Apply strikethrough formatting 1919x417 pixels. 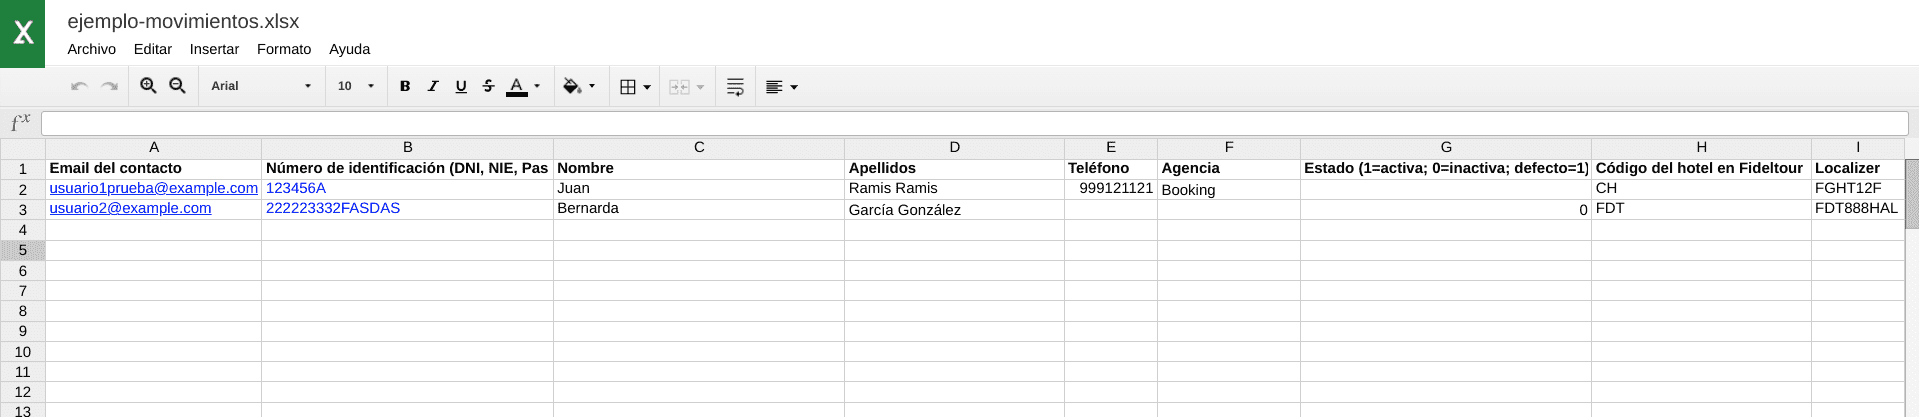point(489,86)
